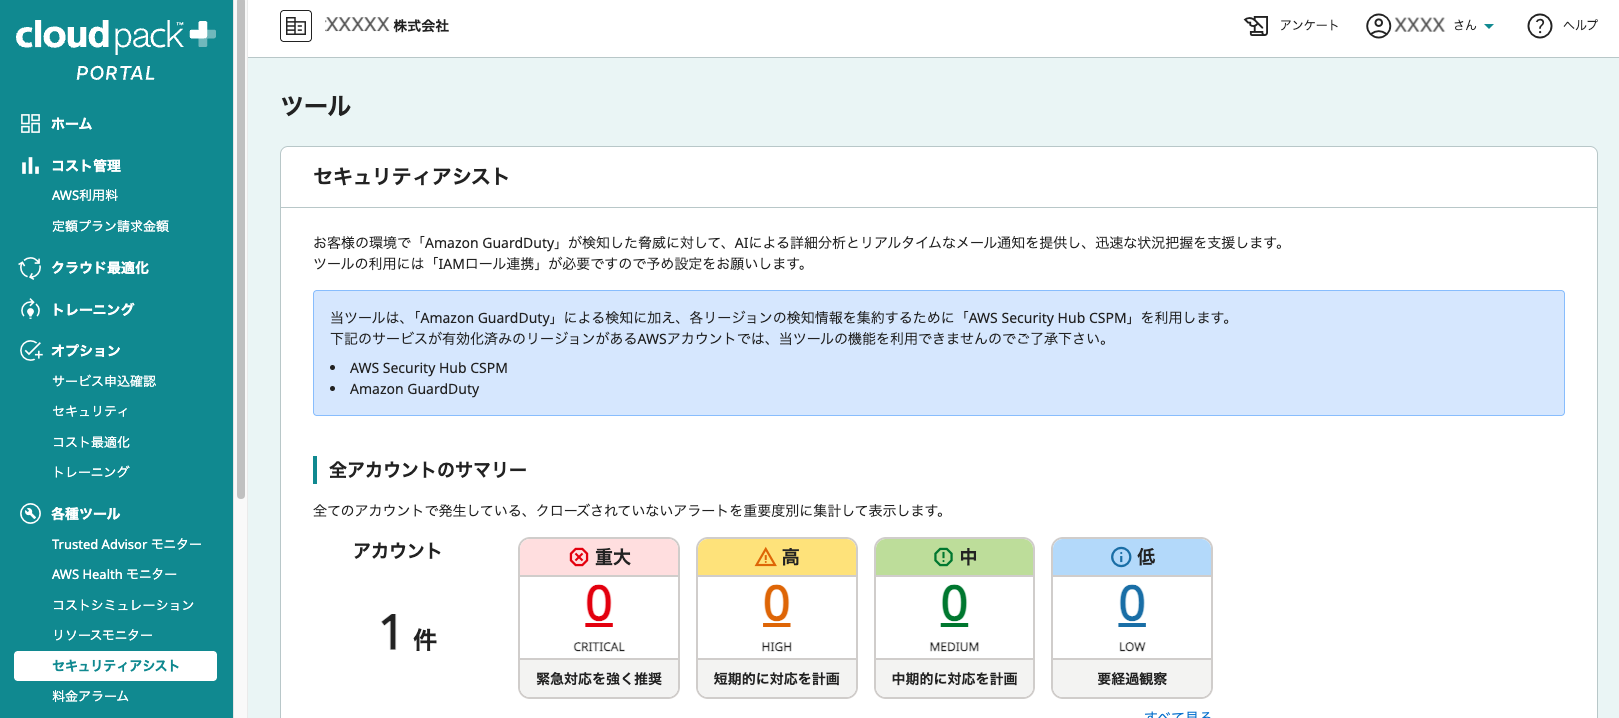Open リソースモニター sidebar item

click(103, 635)
